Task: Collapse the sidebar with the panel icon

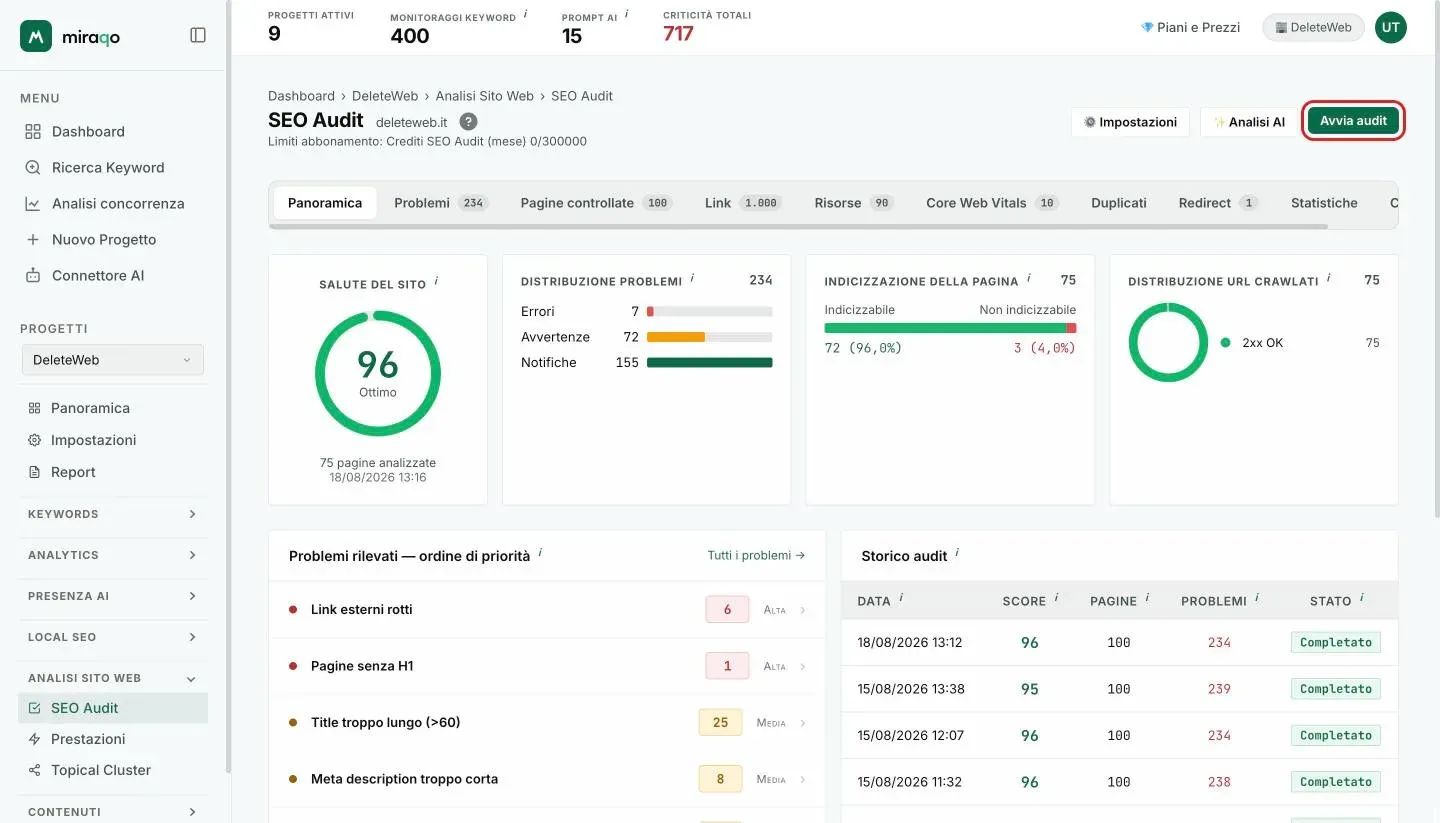Action: (198, 35)
